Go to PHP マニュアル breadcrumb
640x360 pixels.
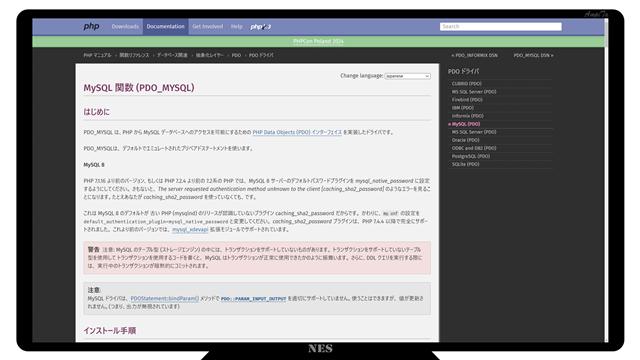coord(97,55)
